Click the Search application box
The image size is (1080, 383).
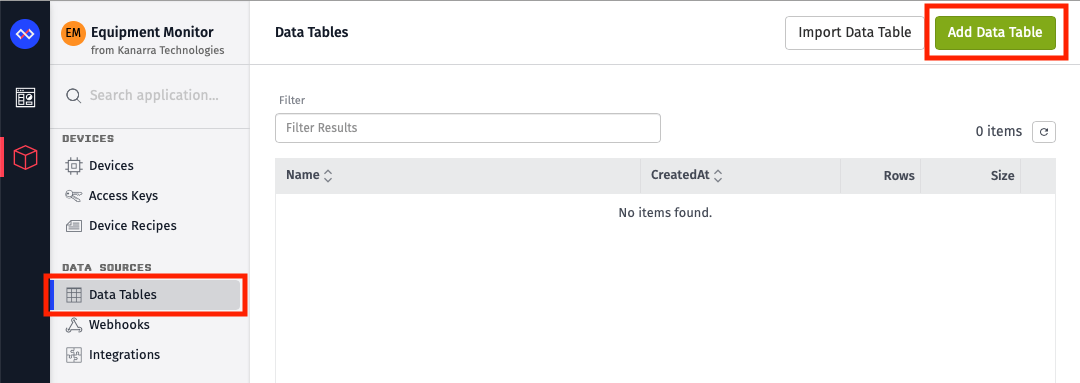pyautogui.click(x=149, y=95)
